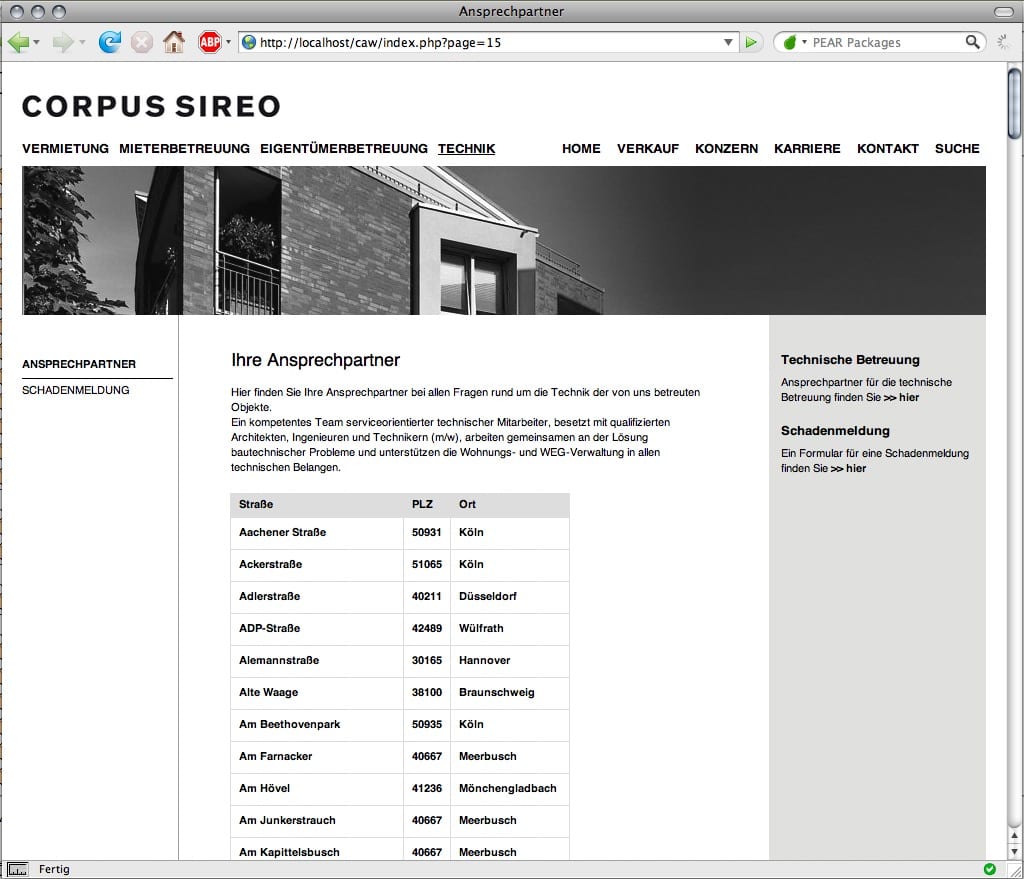Screen dimensions: 1024x879
Task: Click the PLZ column header
Action: coord(422,504)
